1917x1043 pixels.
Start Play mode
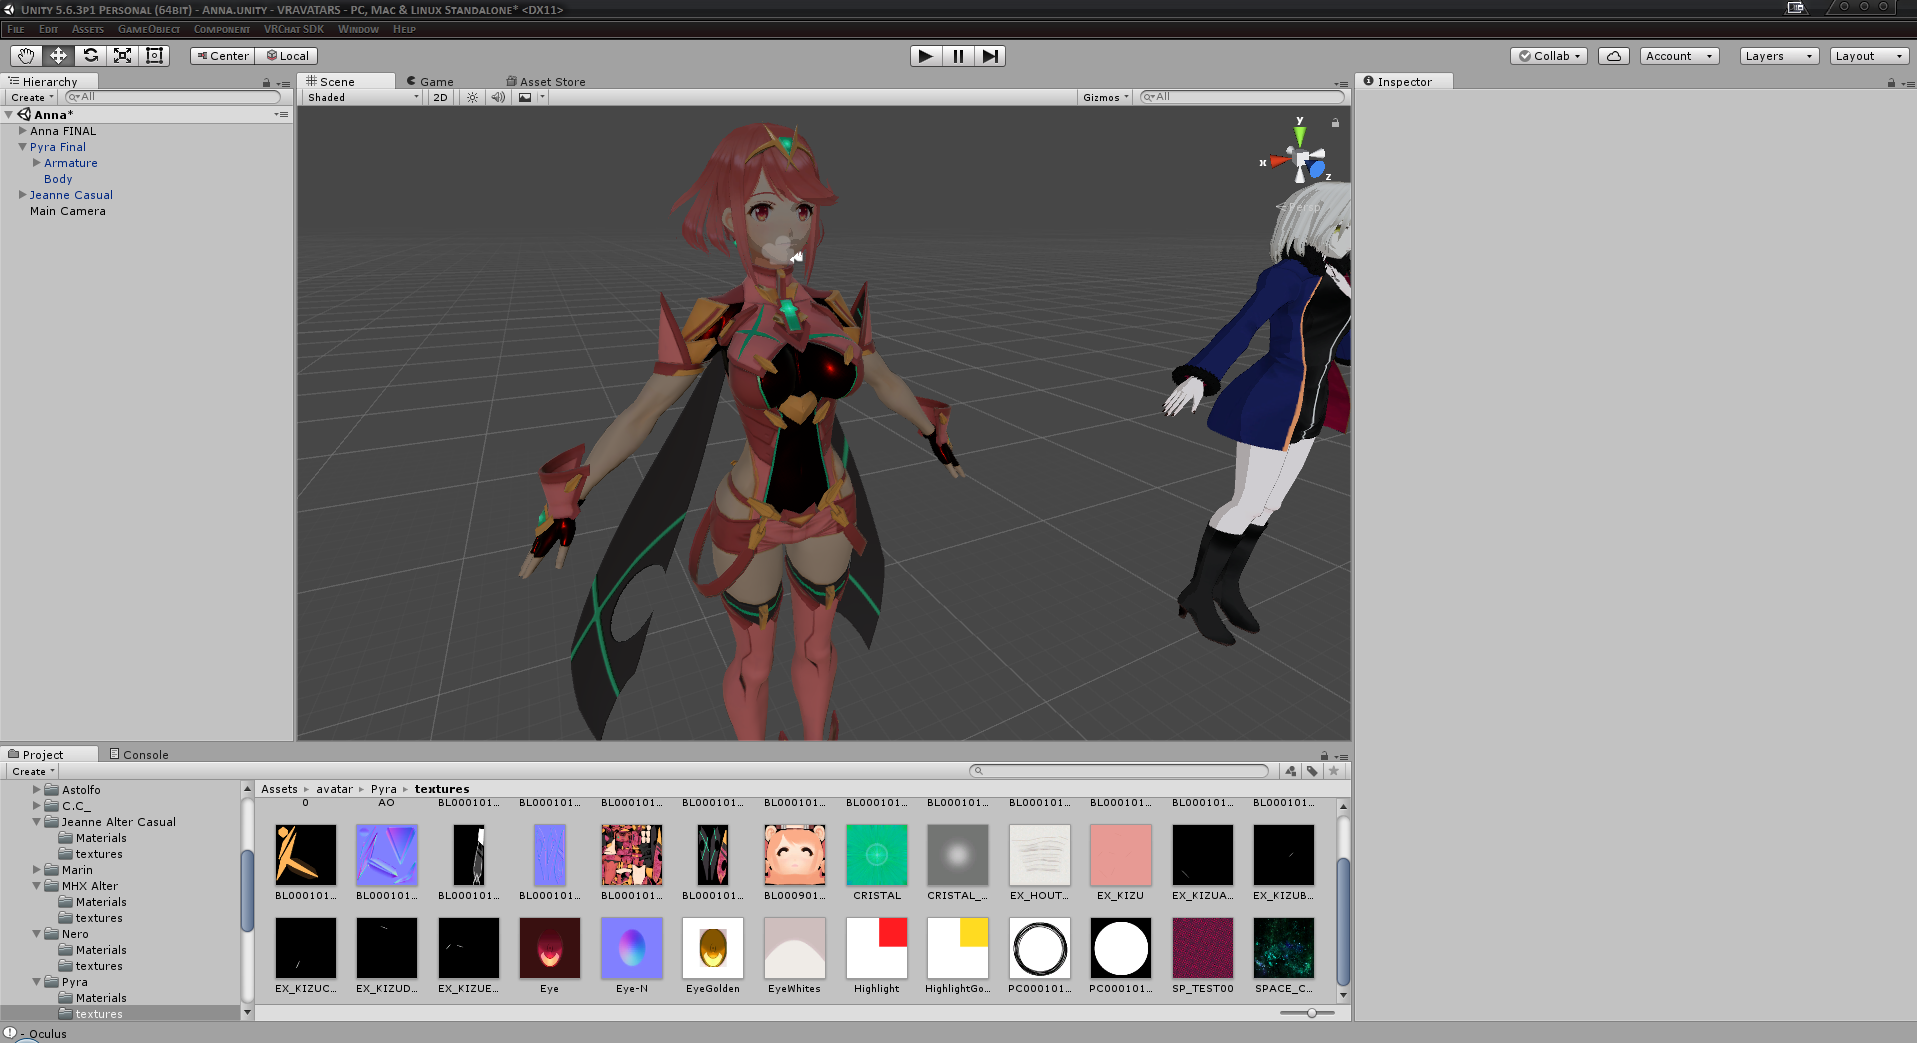click(x=926, y=56)
